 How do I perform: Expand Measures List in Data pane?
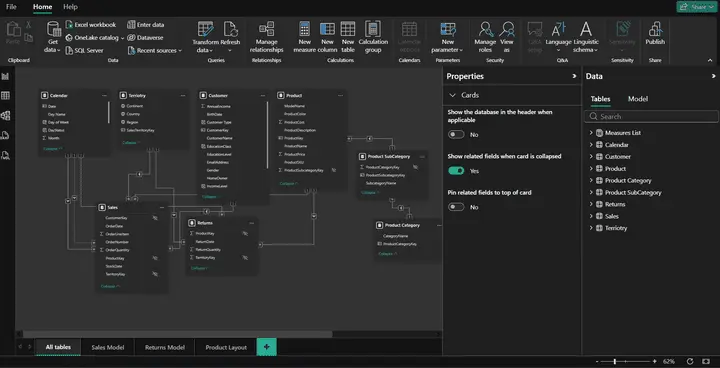(591, 133)
